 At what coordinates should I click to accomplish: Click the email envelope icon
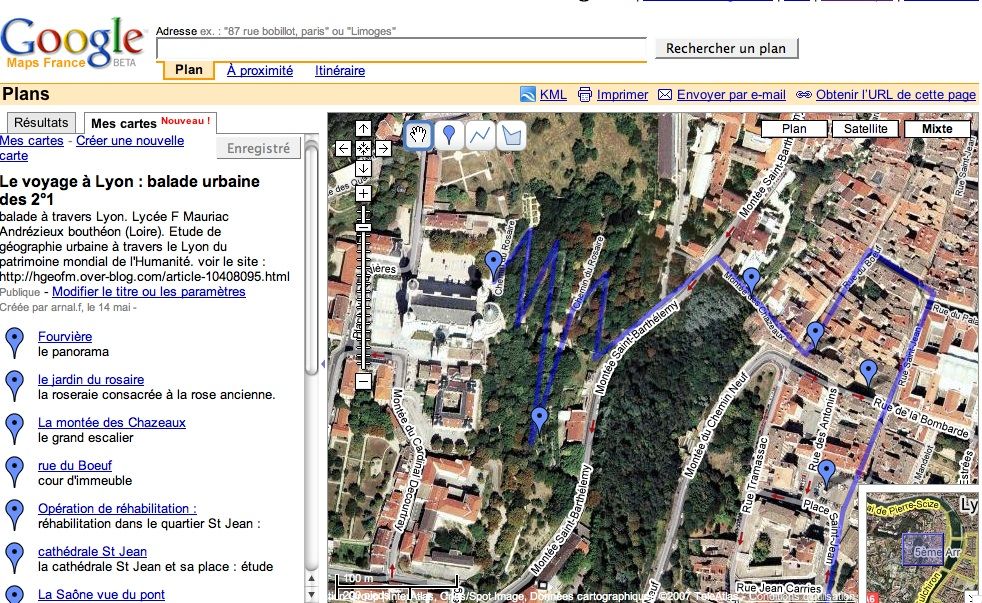(x=665, y=95)
